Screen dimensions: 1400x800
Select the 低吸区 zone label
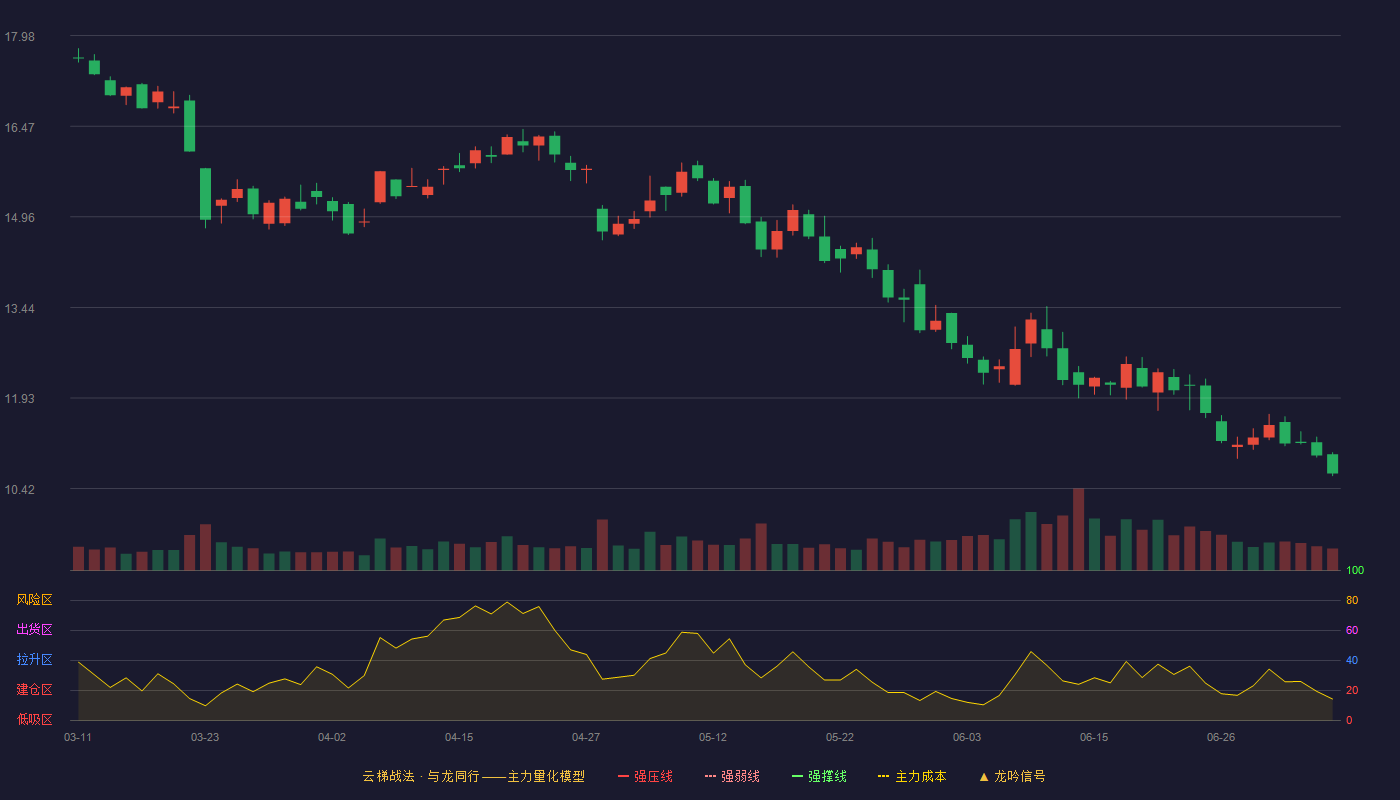coord(34,719)
